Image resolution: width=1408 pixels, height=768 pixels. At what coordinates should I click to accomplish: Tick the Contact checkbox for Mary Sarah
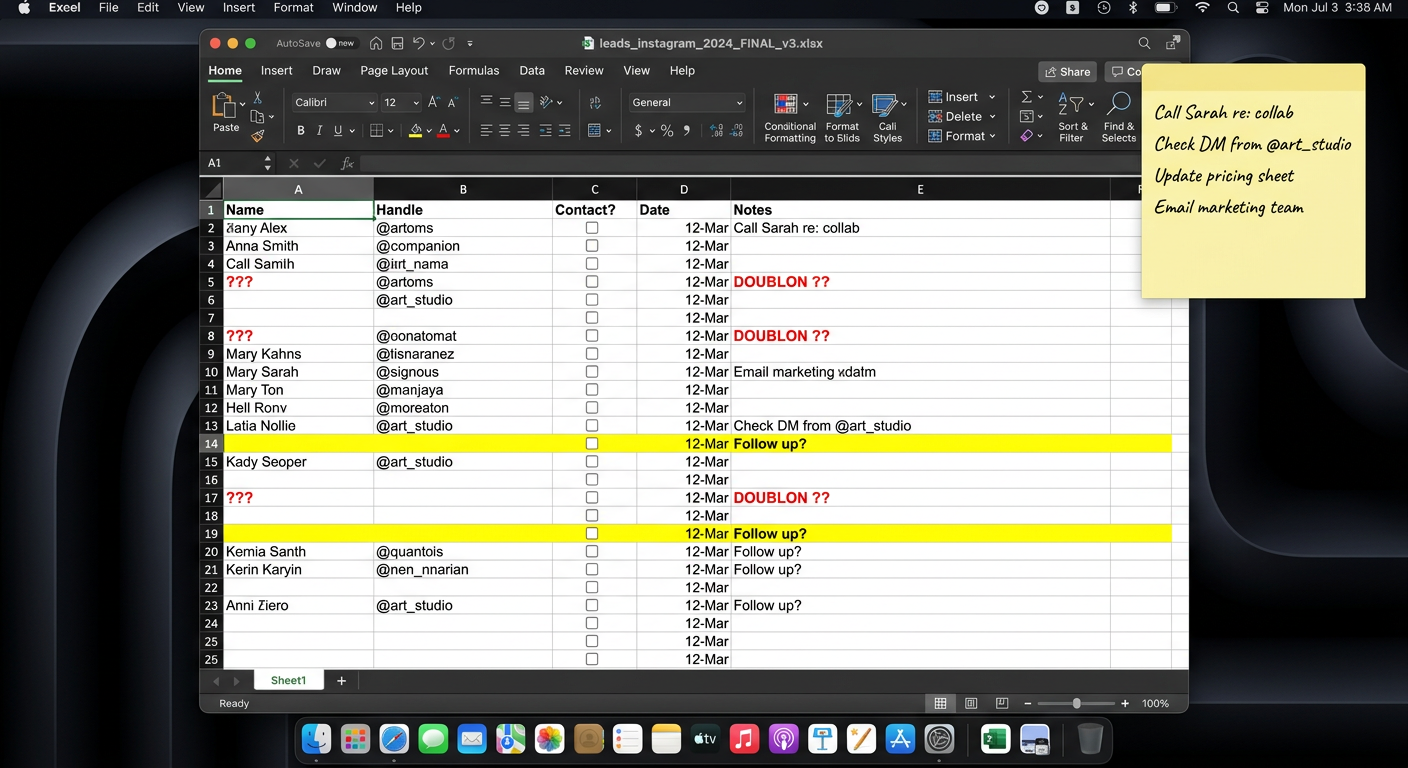click(592, 372)
